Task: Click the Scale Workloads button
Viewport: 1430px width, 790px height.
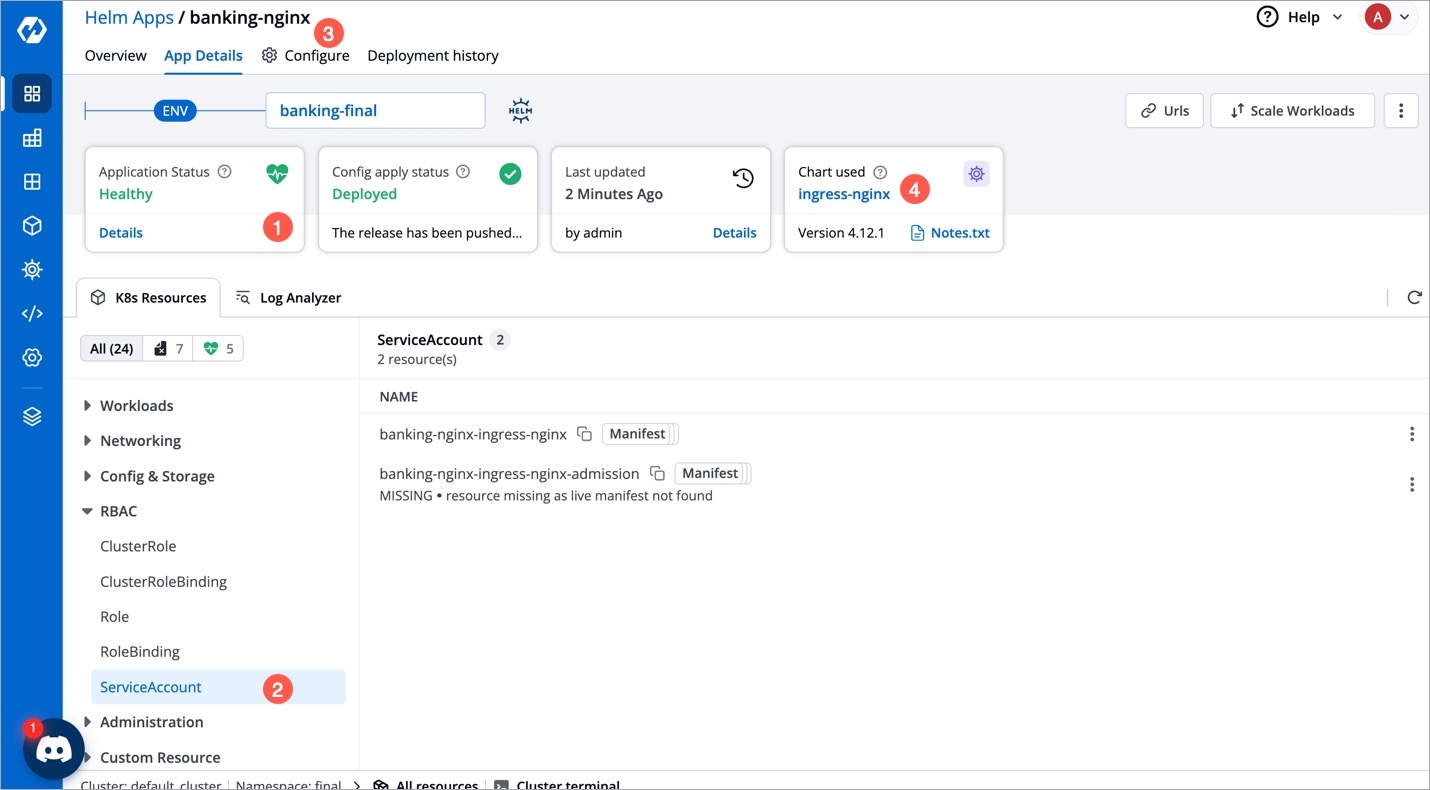Action: (x=1292, y=111)
